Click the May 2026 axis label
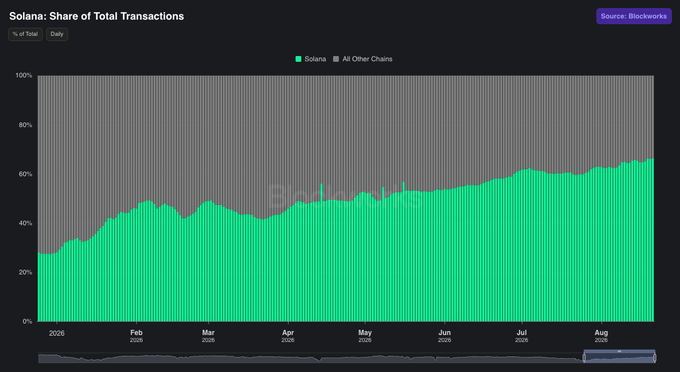The image size is (680, 372). 365,336
